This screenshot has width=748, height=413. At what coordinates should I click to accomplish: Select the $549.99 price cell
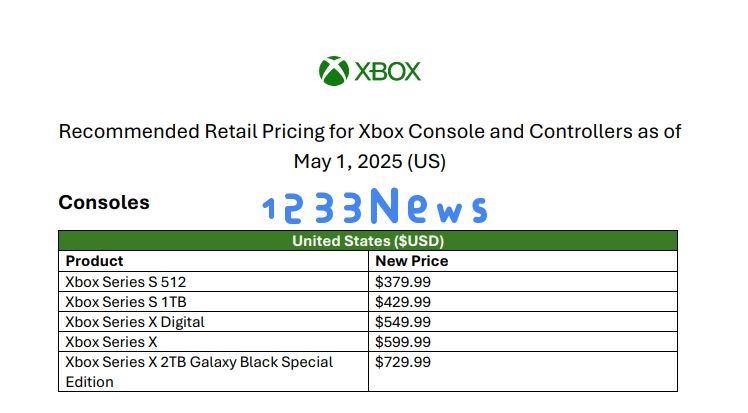523,322
